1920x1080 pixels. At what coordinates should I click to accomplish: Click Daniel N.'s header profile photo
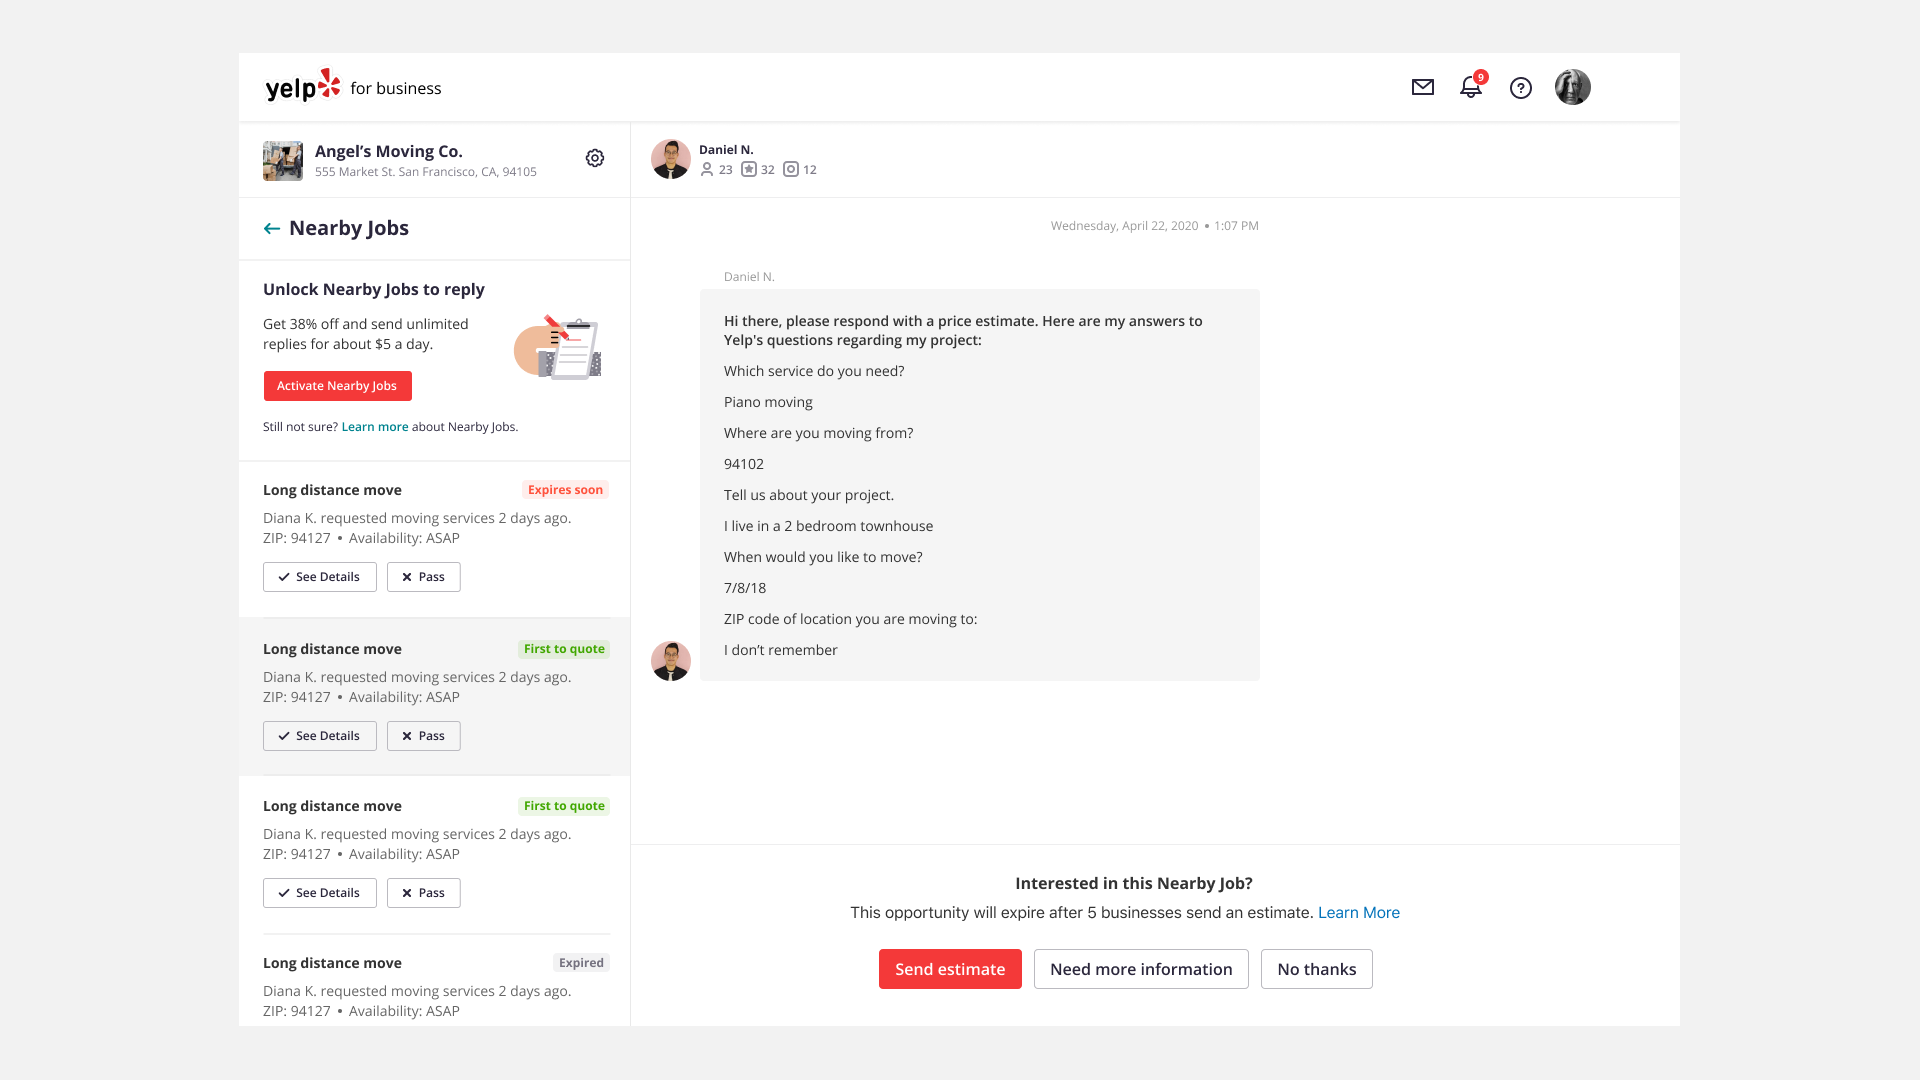tap(670, 159)
